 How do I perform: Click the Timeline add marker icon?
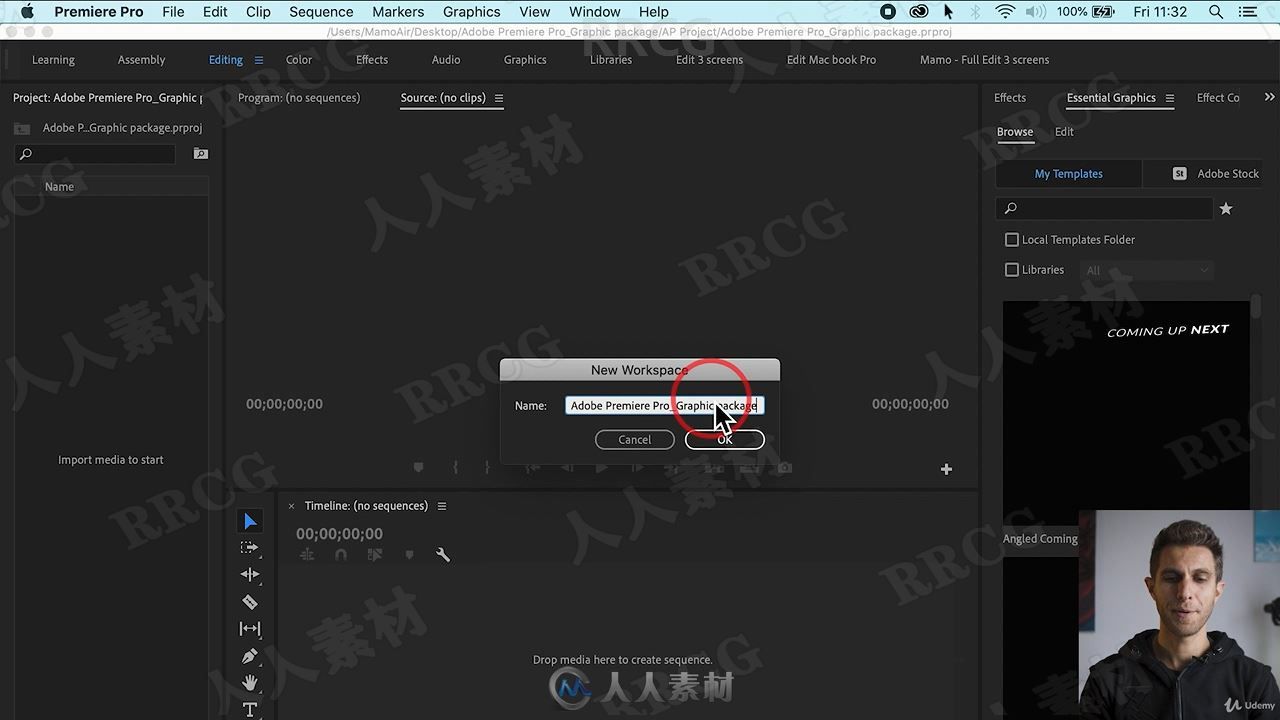coord(409,555)
